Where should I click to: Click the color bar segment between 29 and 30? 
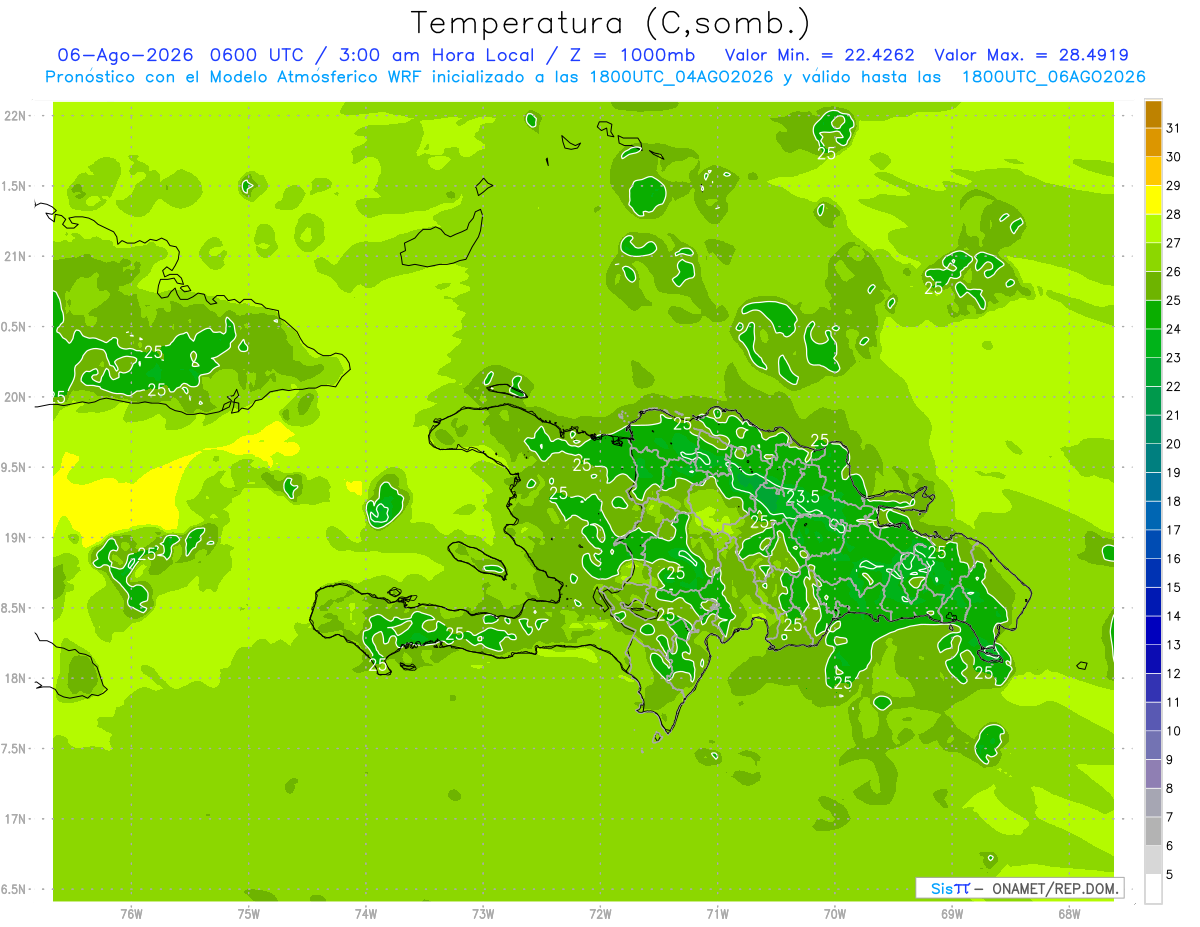click(1153, 171)
